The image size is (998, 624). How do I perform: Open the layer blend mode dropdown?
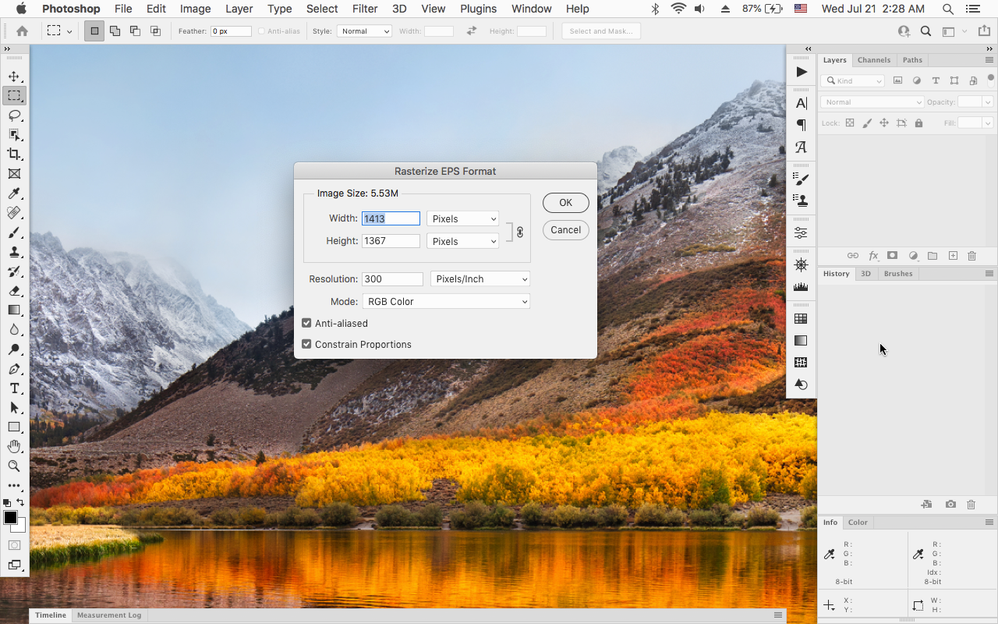click(x=871, y=102)
